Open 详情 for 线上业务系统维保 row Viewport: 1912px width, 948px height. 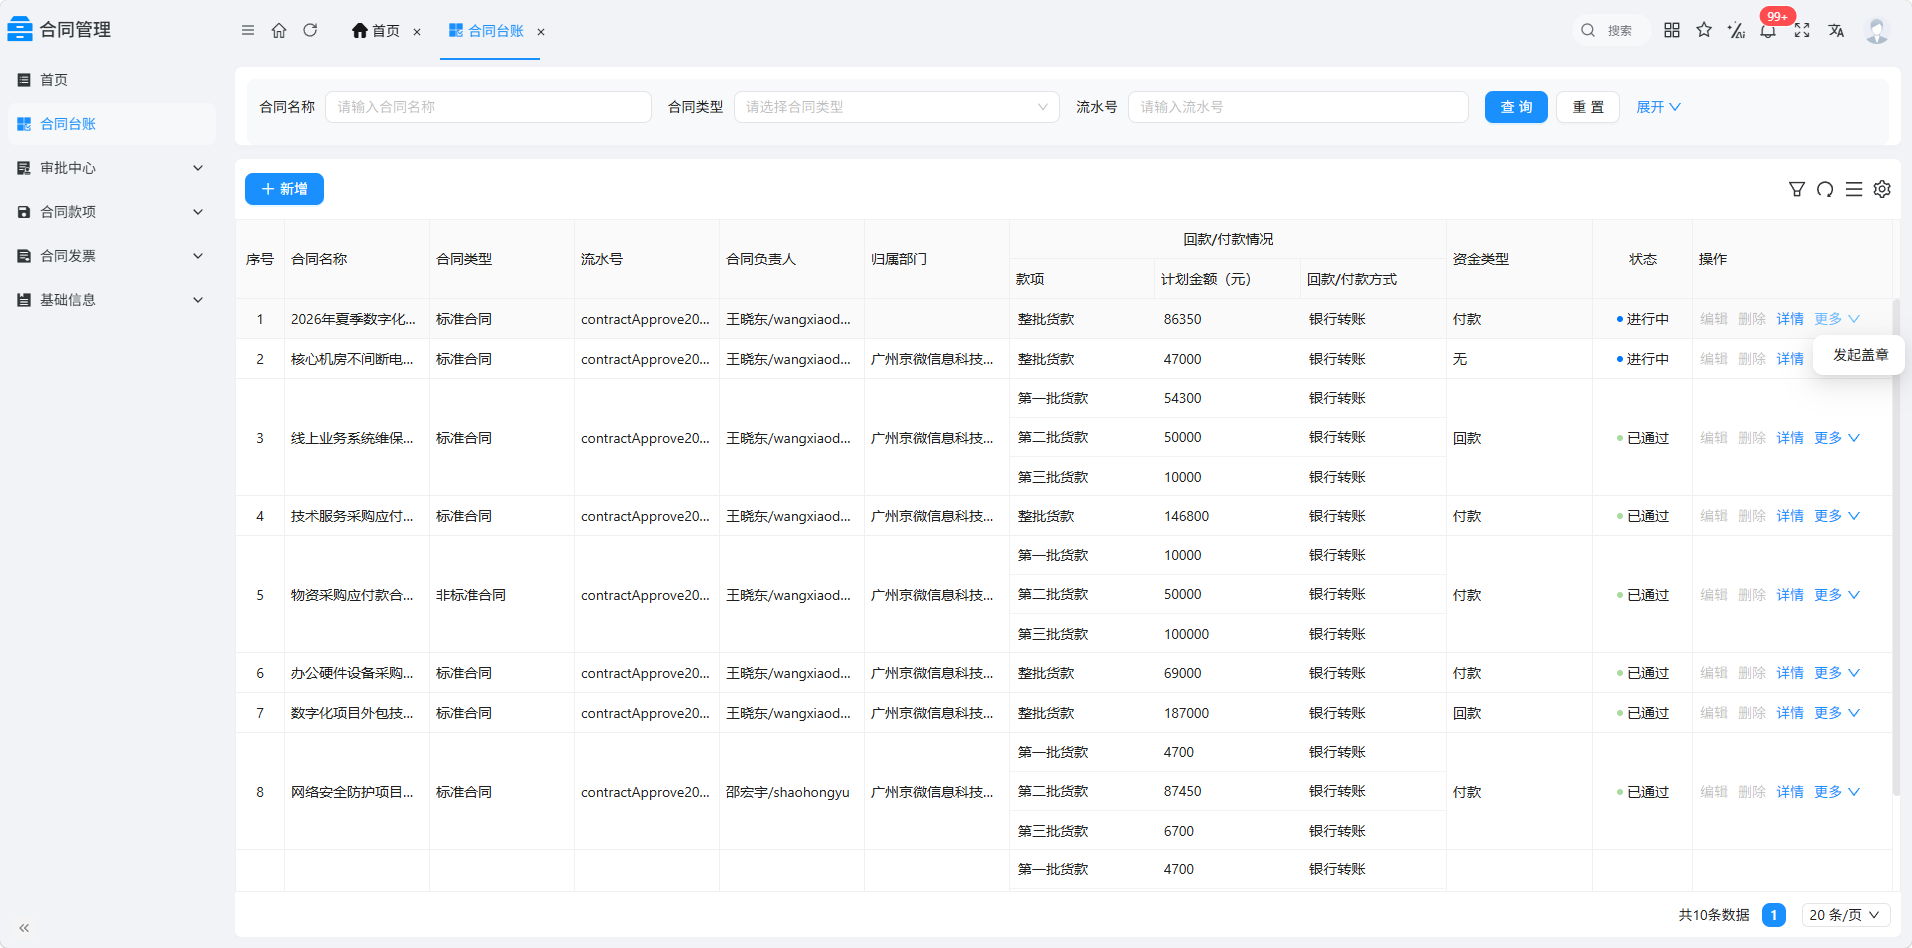pos(1790,438)
